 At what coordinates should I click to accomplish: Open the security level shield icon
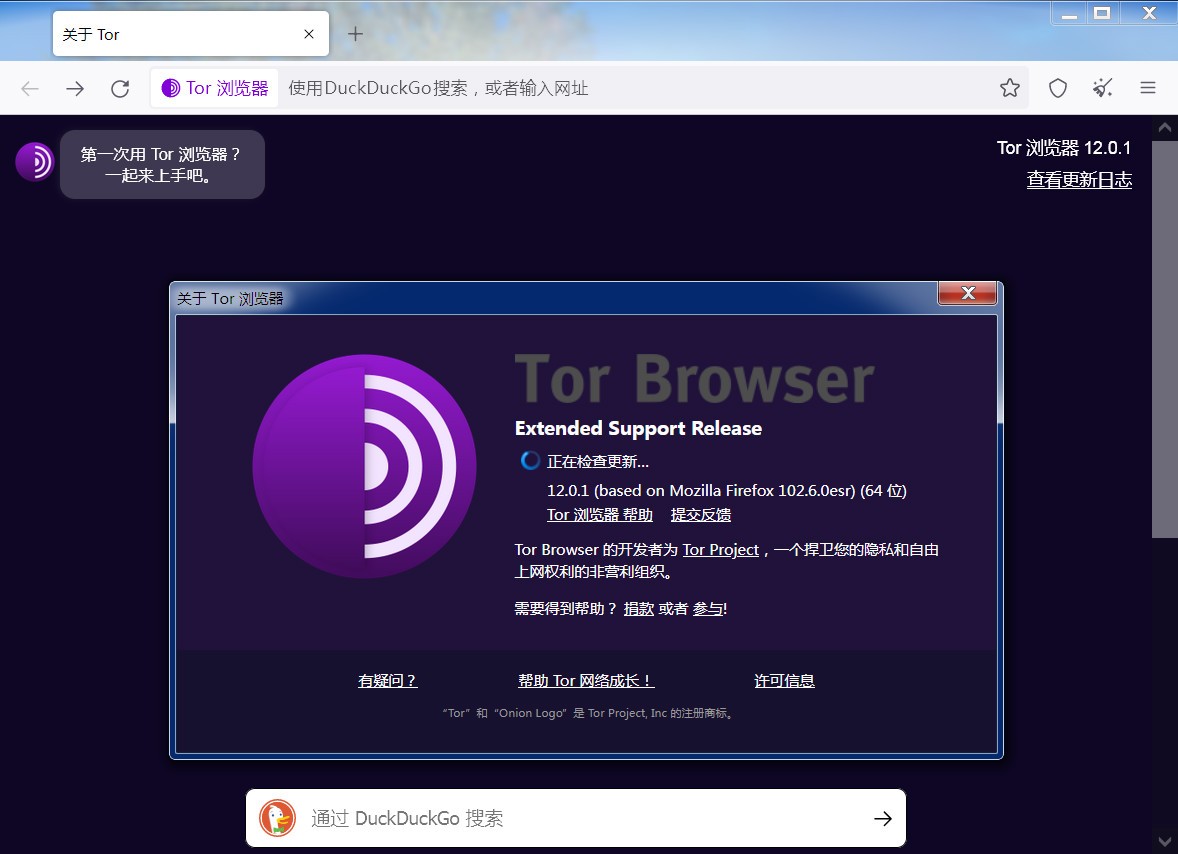1058,88
